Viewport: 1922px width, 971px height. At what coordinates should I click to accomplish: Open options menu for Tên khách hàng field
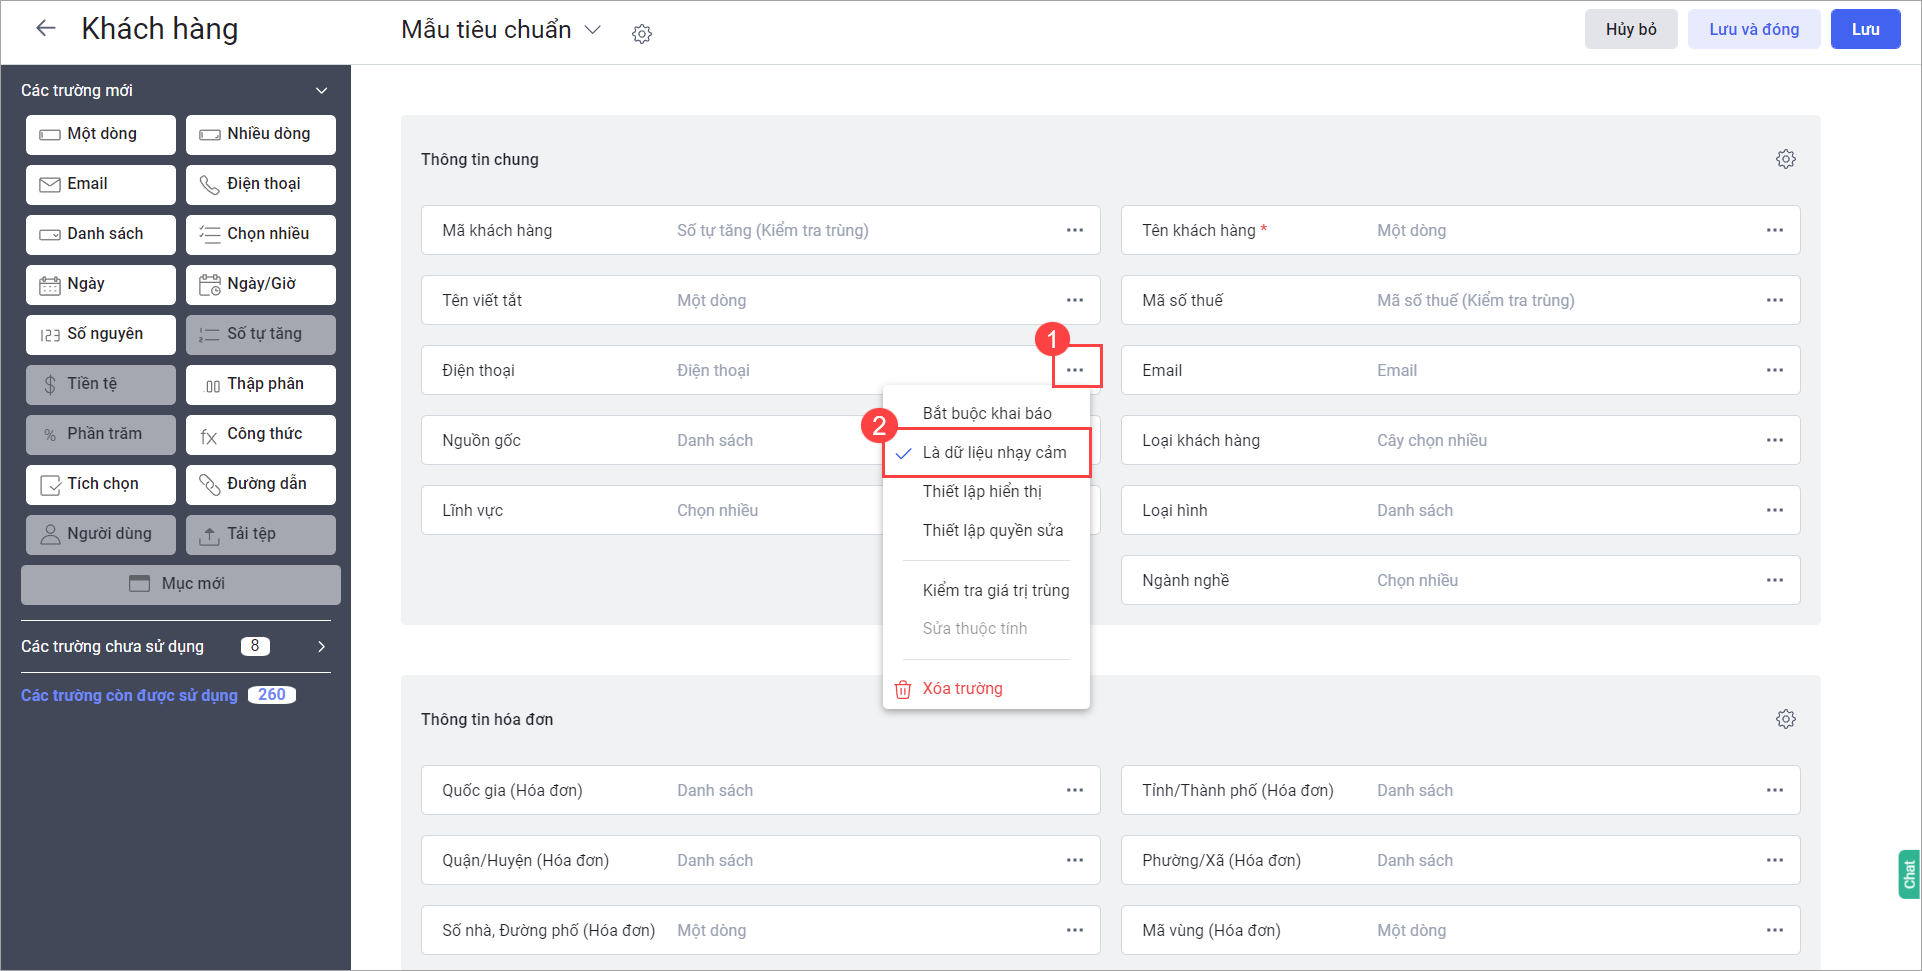tap(1775, 230)
